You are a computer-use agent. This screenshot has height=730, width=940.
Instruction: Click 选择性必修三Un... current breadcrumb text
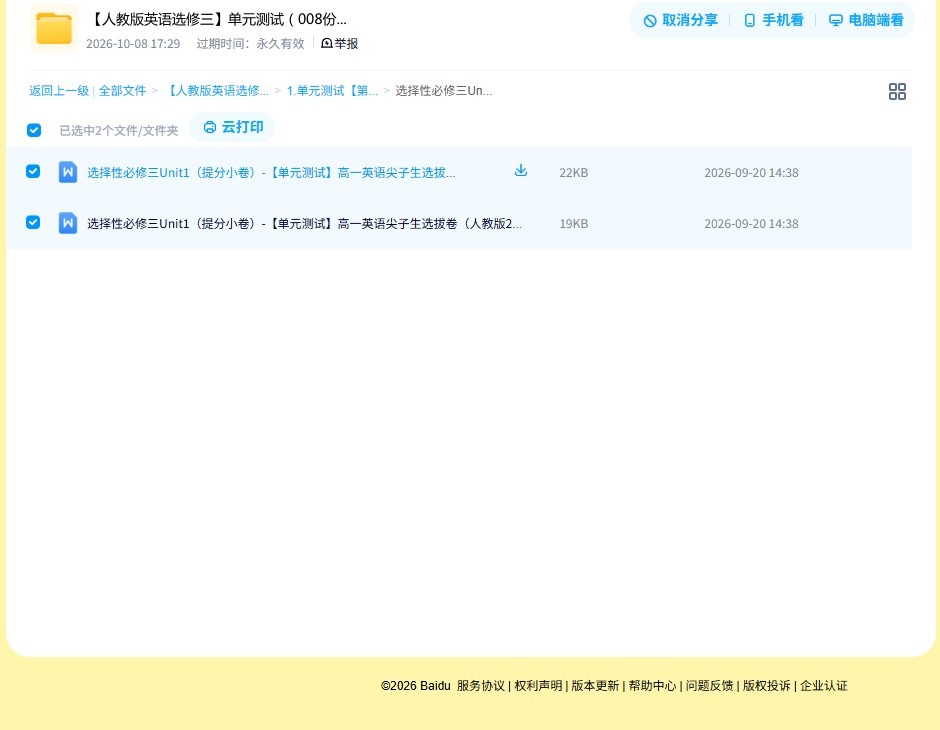click(x=444, y=91)
